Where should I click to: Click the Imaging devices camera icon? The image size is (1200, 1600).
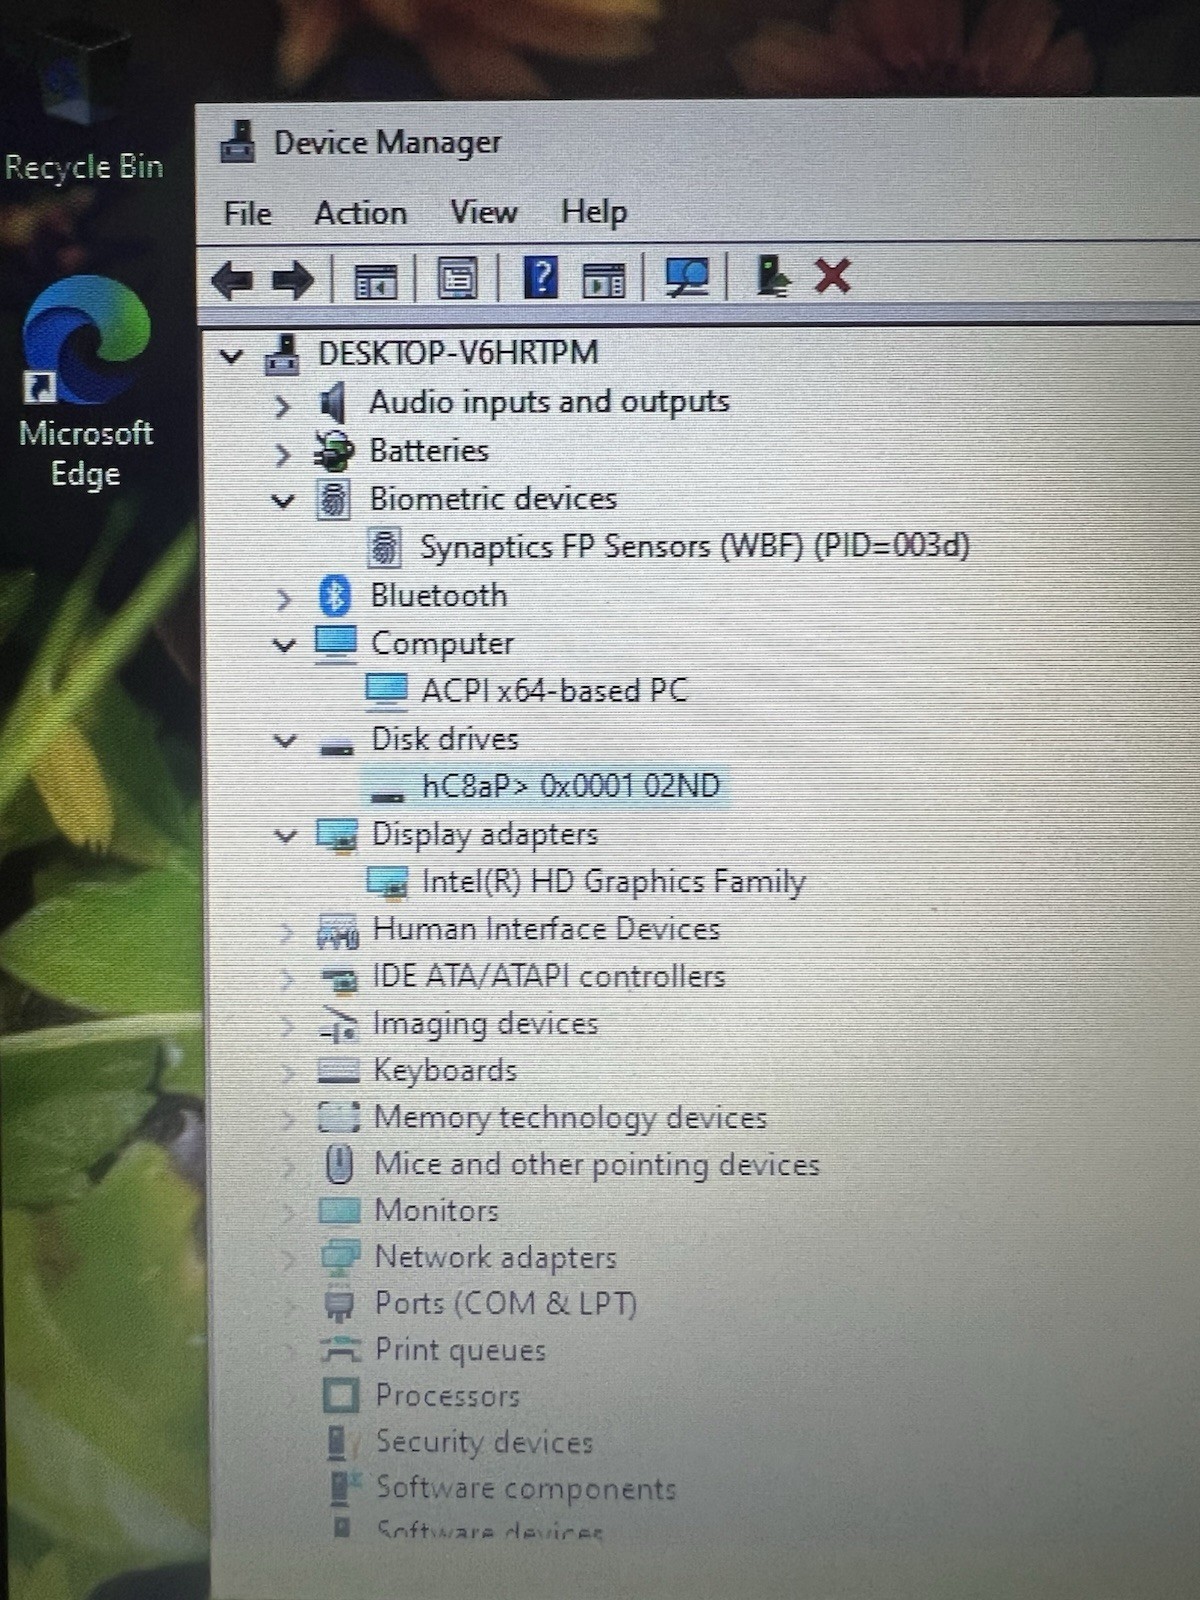click(x=340, y=1024)
